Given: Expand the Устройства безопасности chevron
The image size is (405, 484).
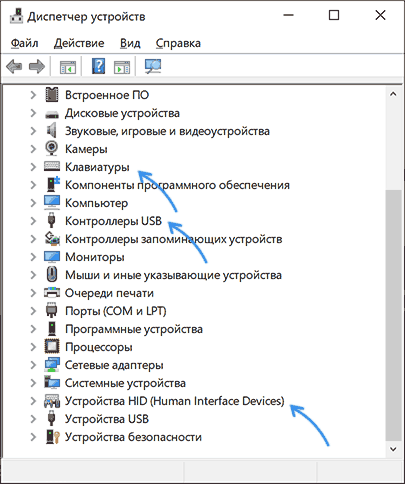Looking at the screenshot, I should click(33, 437).
